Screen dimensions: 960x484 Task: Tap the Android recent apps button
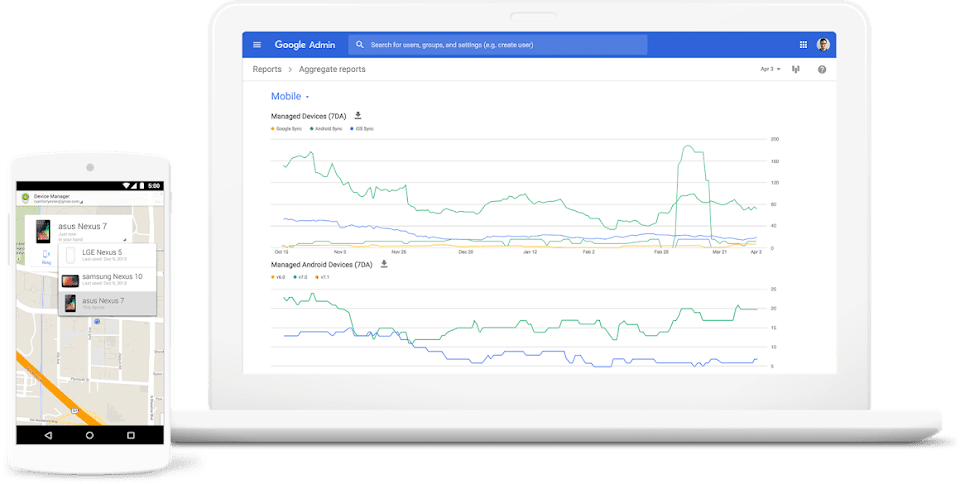tap(130, 436)
